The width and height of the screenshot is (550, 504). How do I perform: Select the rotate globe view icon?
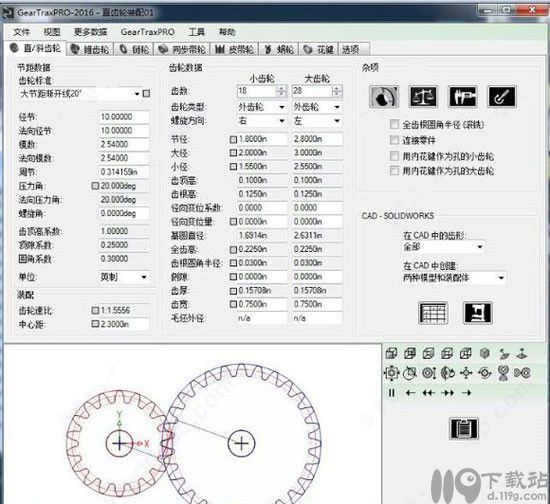tap(448, 373)
